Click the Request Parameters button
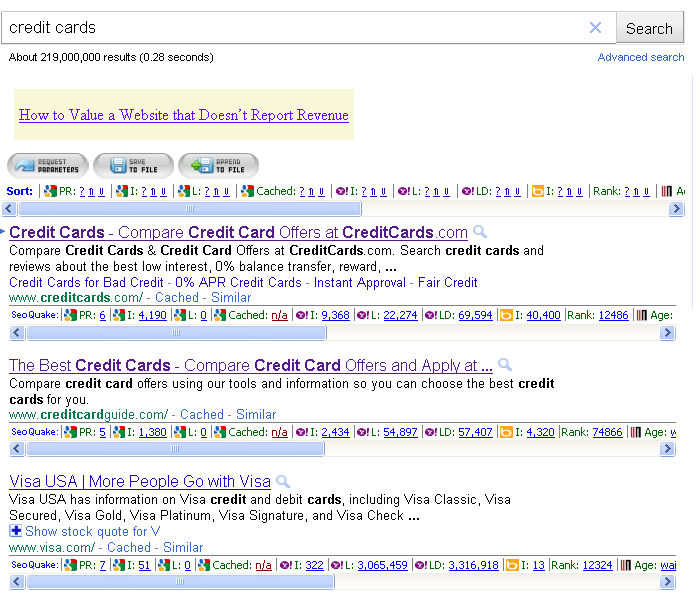 point(47,166)
